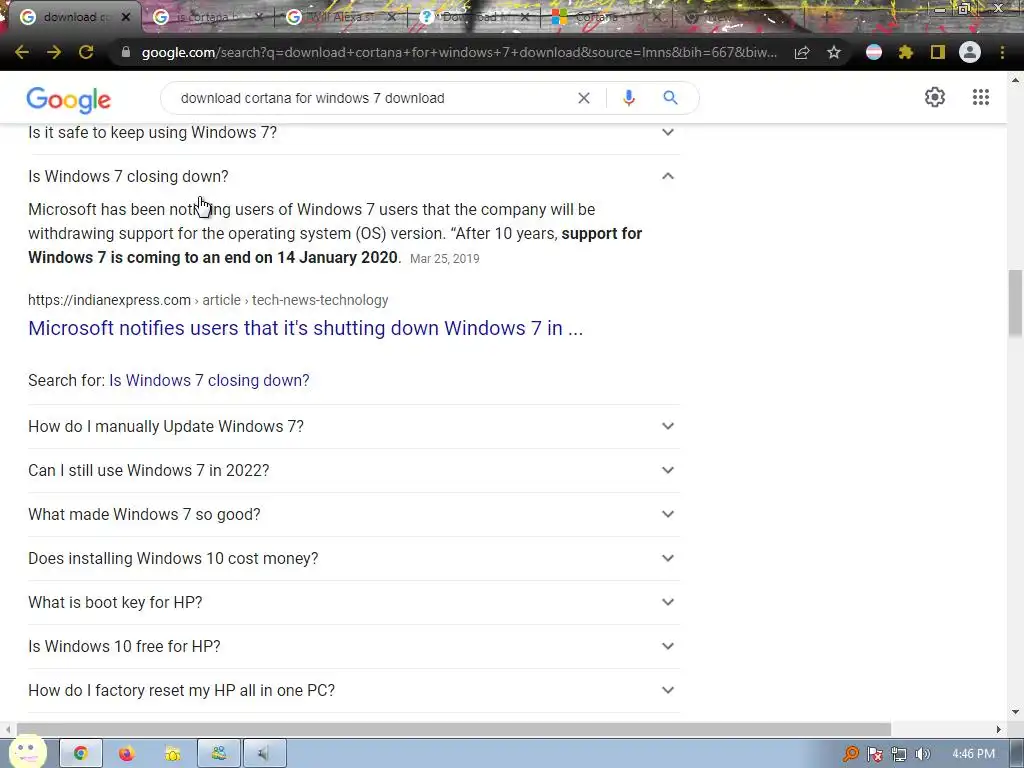
Task: Open the people-icon app in taskbar
Action: coord(219,754)
